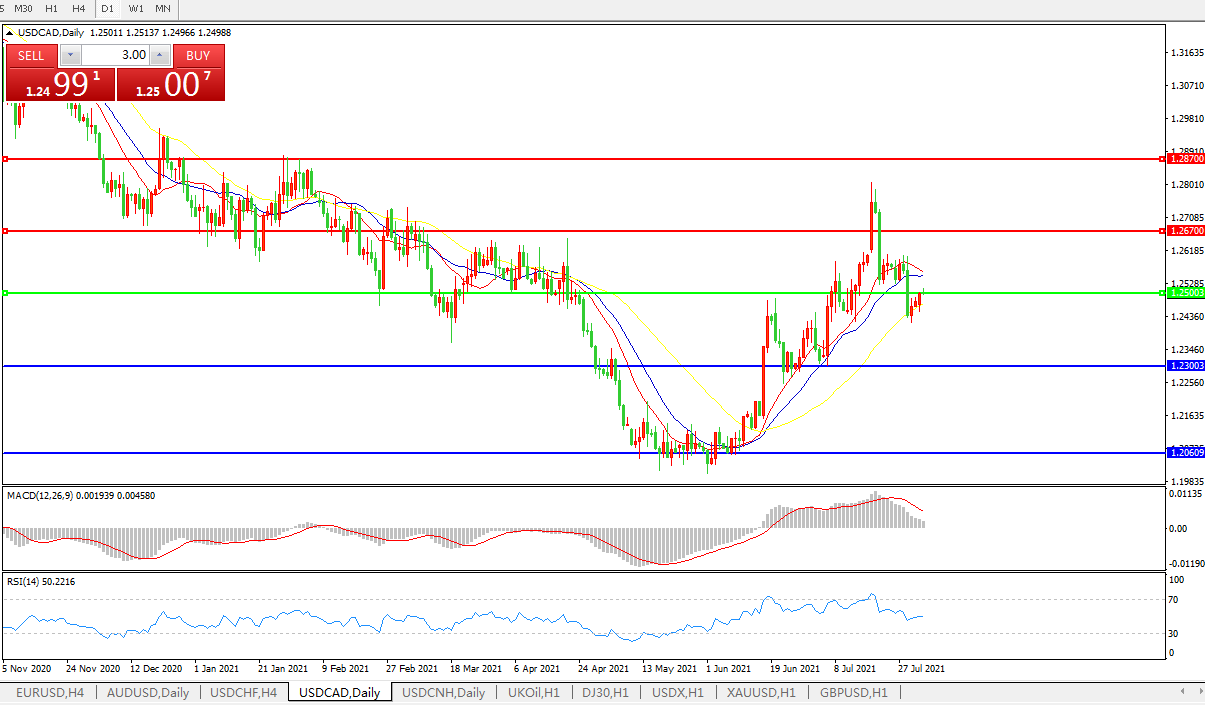
Task: Select the red 1.28700 resistance line label
Action: 1186,159
